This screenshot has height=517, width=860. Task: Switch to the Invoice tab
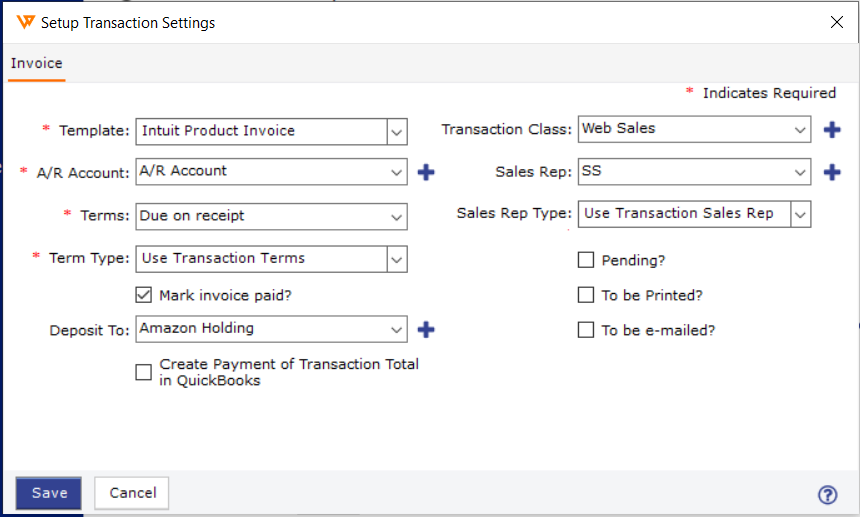[x=37, y=64]
